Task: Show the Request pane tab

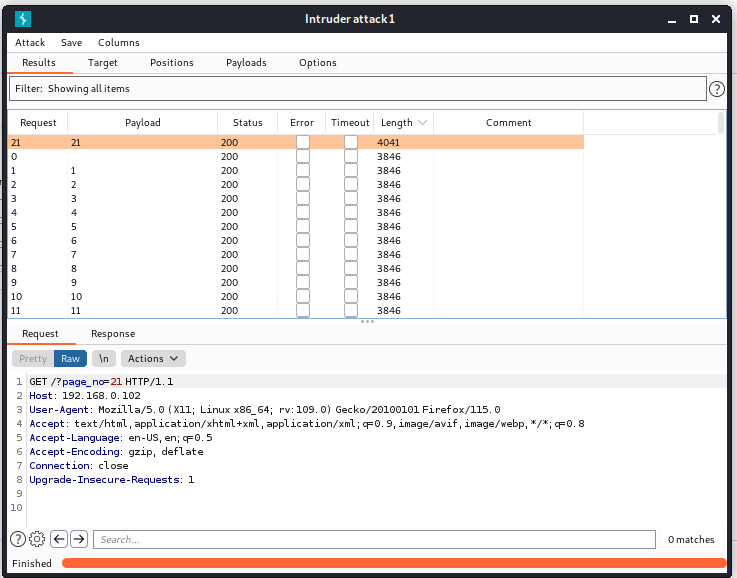Action: pos(40,334)
